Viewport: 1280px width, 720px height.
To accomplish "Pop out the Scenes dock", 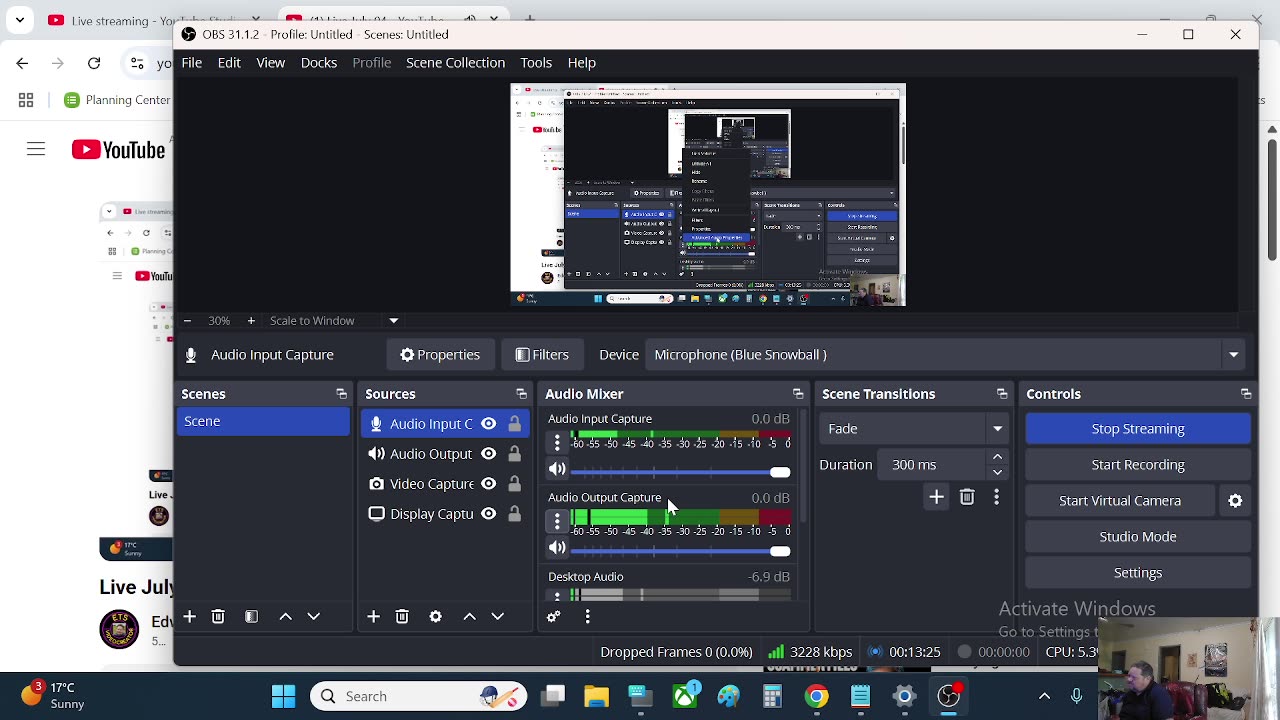I will [341, 394].
